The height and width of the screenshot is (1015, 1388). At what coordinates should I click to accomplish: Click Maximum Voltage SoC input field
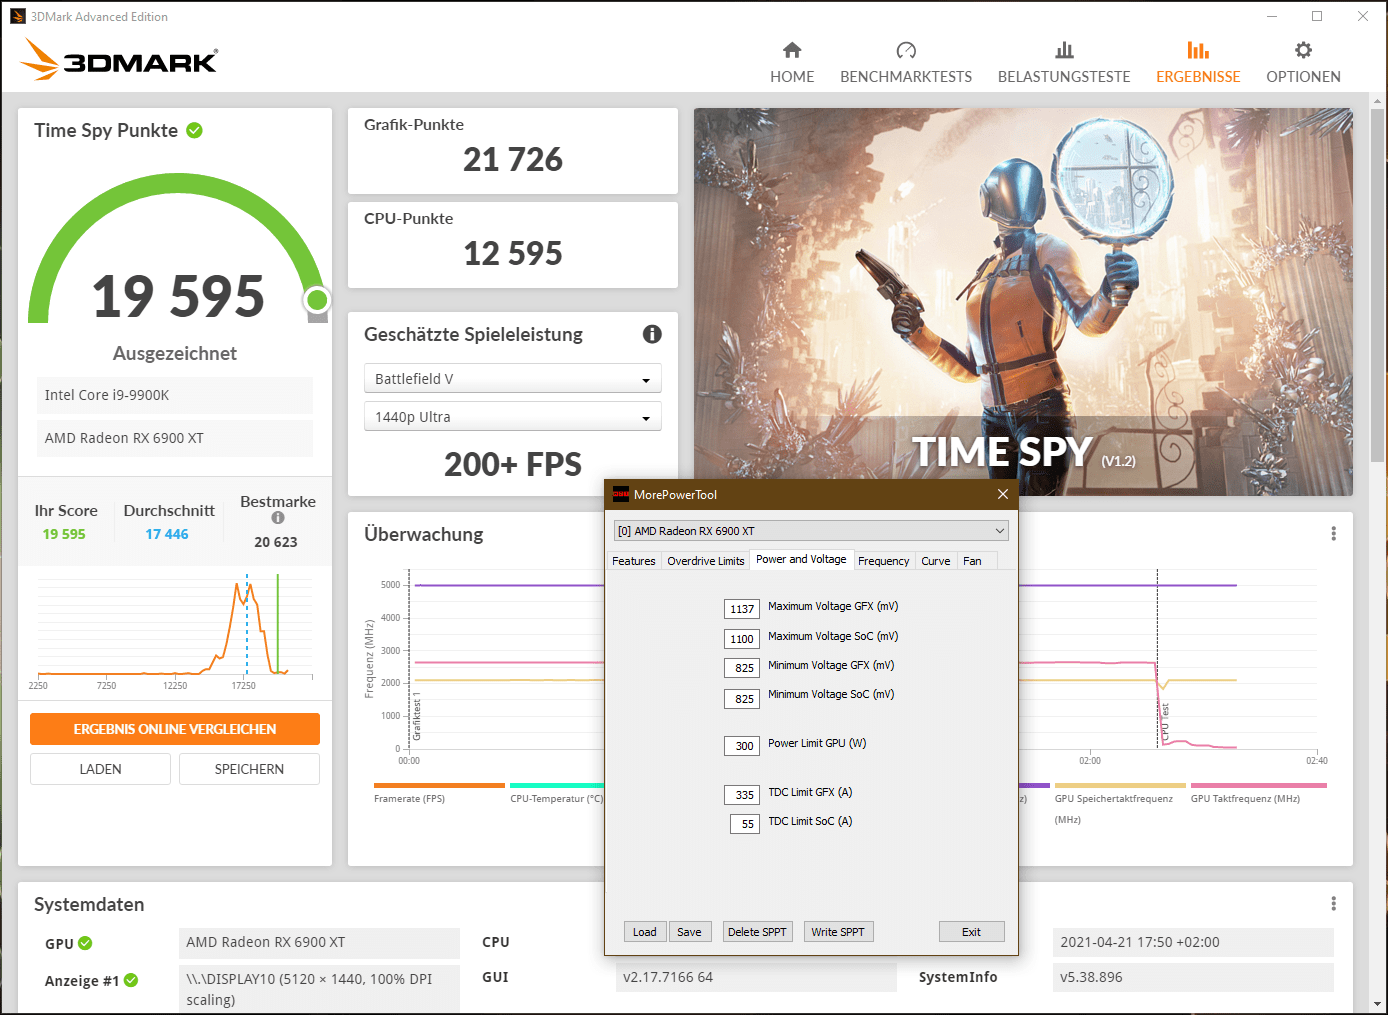coord(742,639)
